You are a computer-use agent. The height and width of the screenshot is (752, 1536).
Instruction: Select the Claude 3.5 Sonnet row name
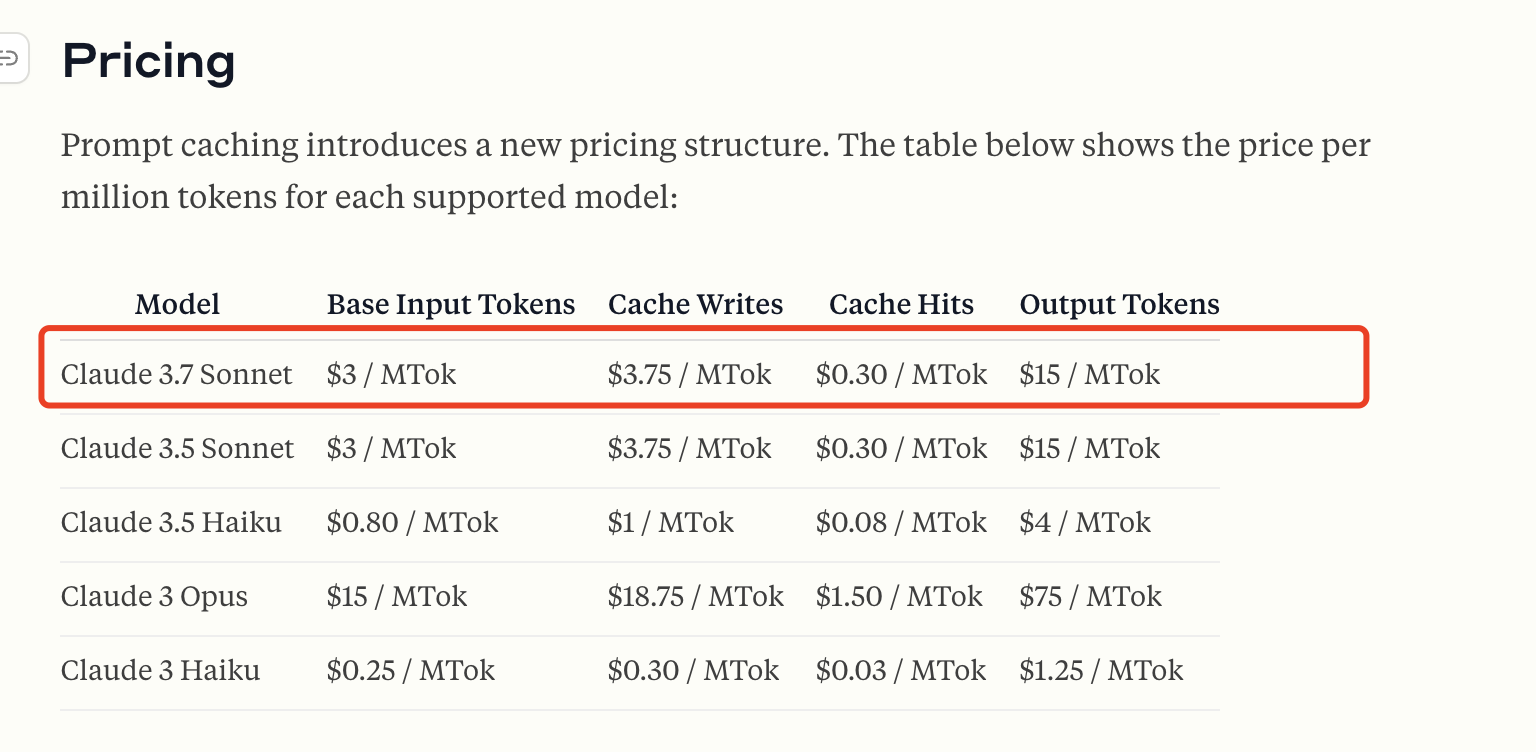(x=178, y=448)
